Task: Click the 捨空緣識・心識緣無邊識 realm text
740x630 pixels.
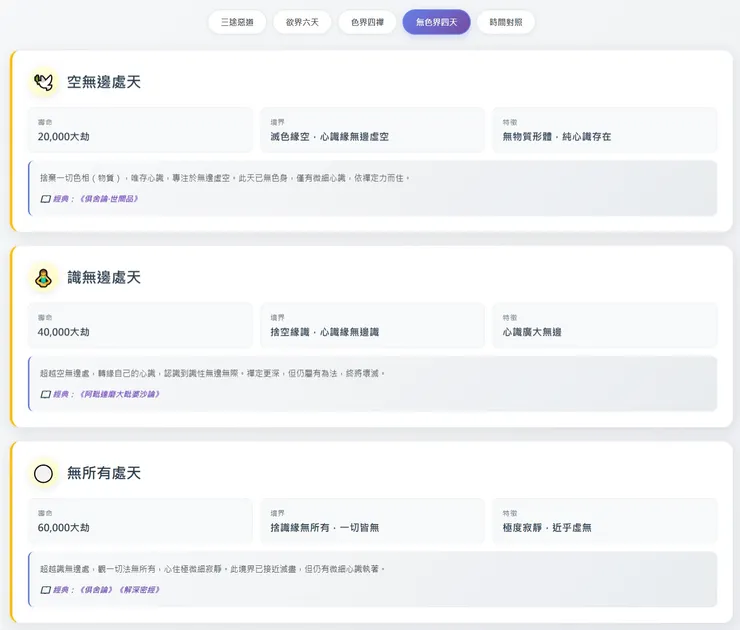Action: tap(325, 332)
